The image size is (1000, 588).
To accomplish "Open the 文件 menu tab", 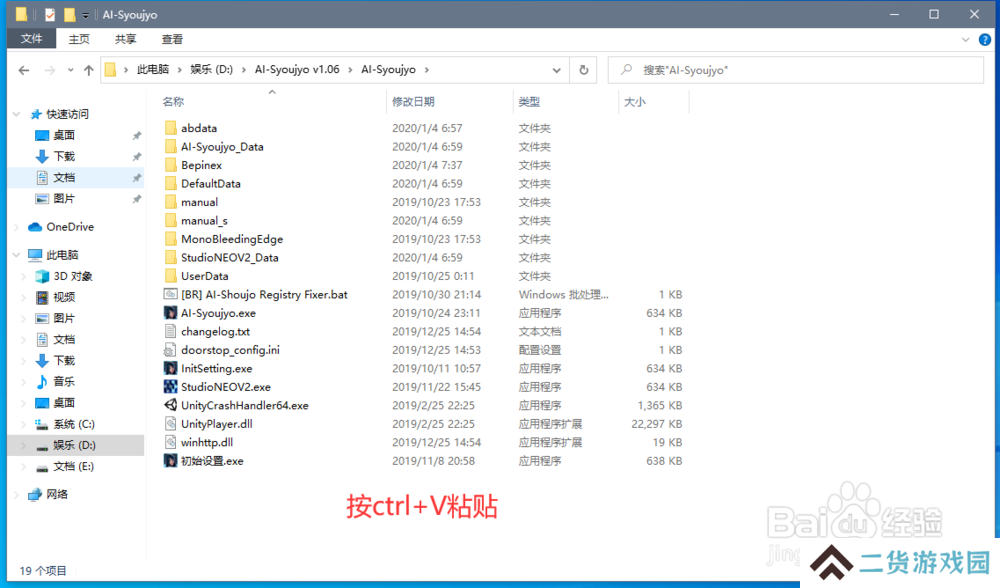I will (x=31, y=39).
